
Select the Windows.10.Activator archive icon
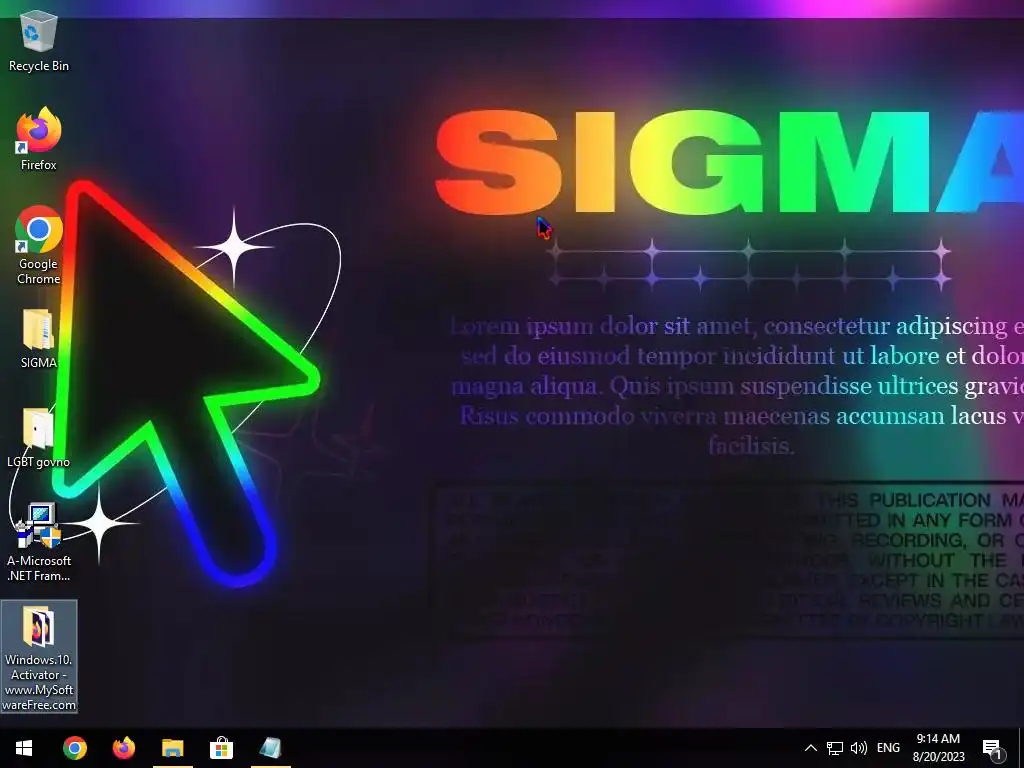point(39,656)
